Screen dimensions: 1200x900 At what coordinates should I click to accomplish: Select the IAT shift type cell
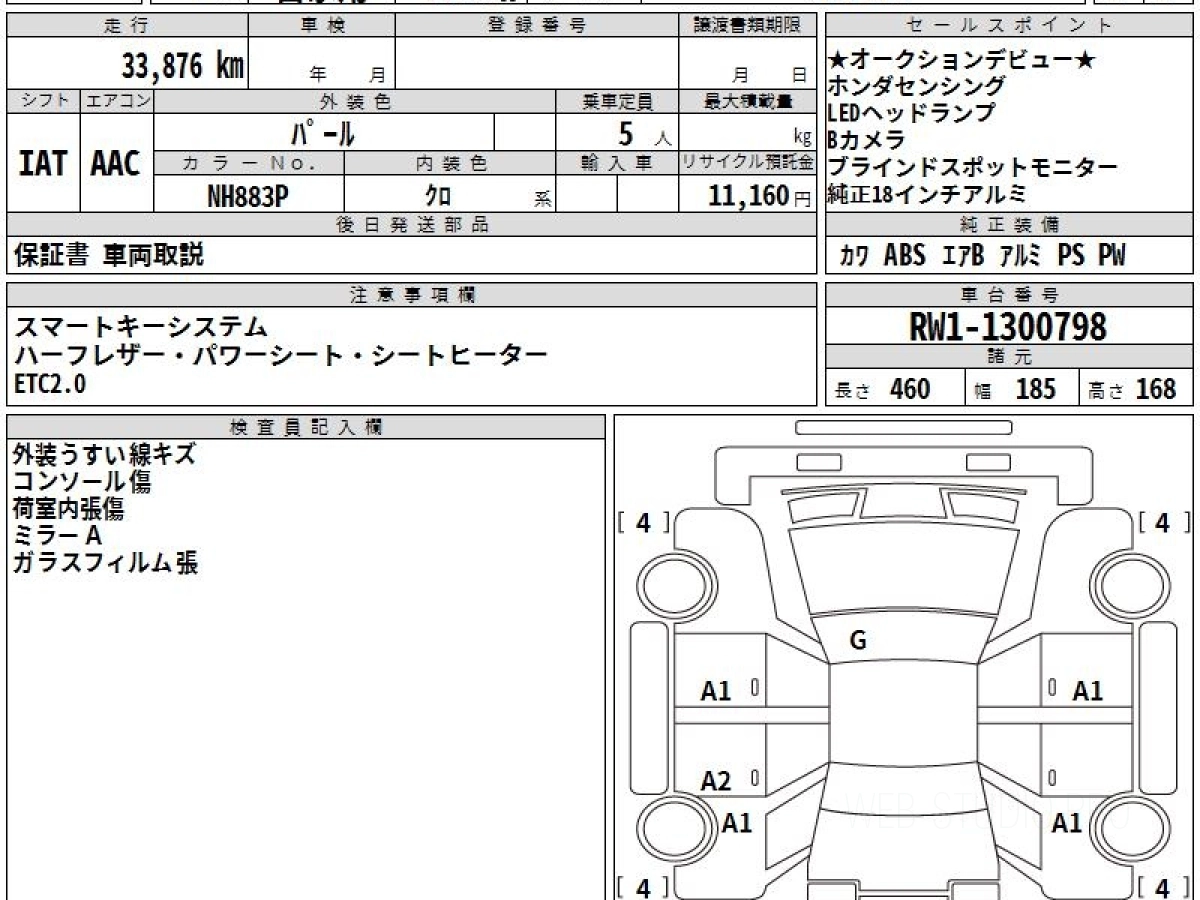click(43, 163)
